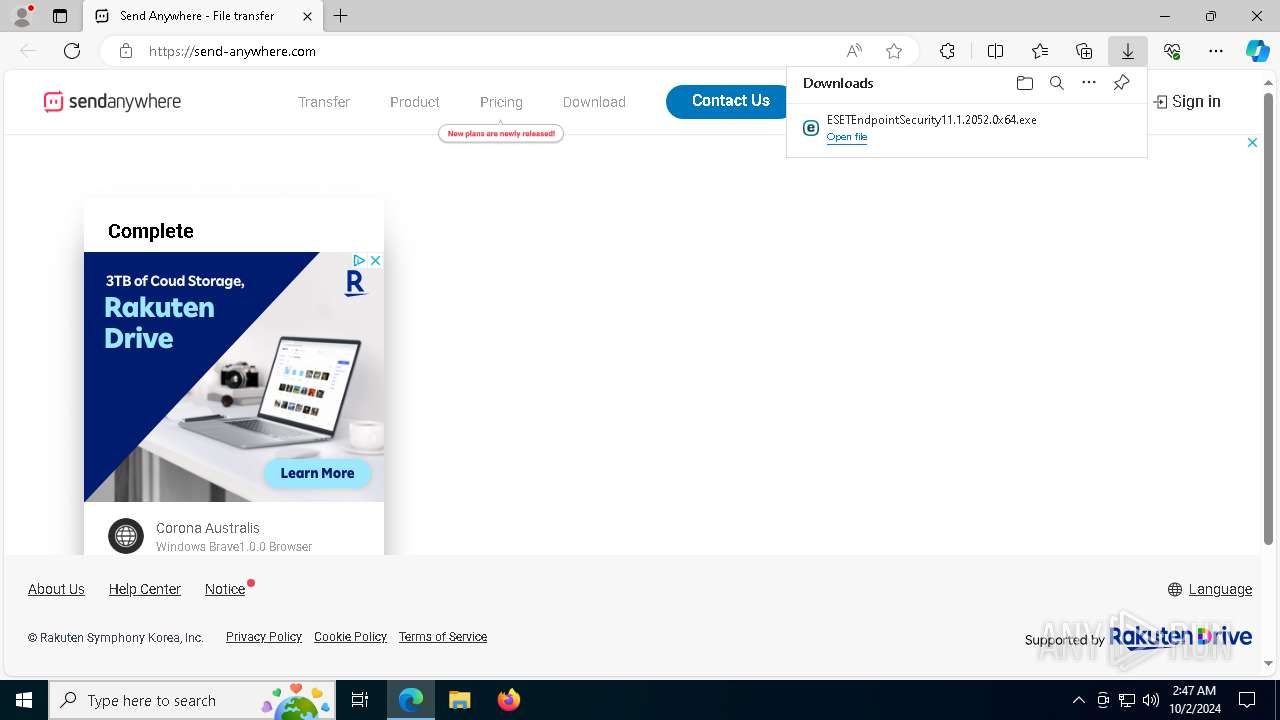The height and width of the screenshot is (720, 1280).
Task: Open the Favorites list icon
Action: pos(1040,51)
